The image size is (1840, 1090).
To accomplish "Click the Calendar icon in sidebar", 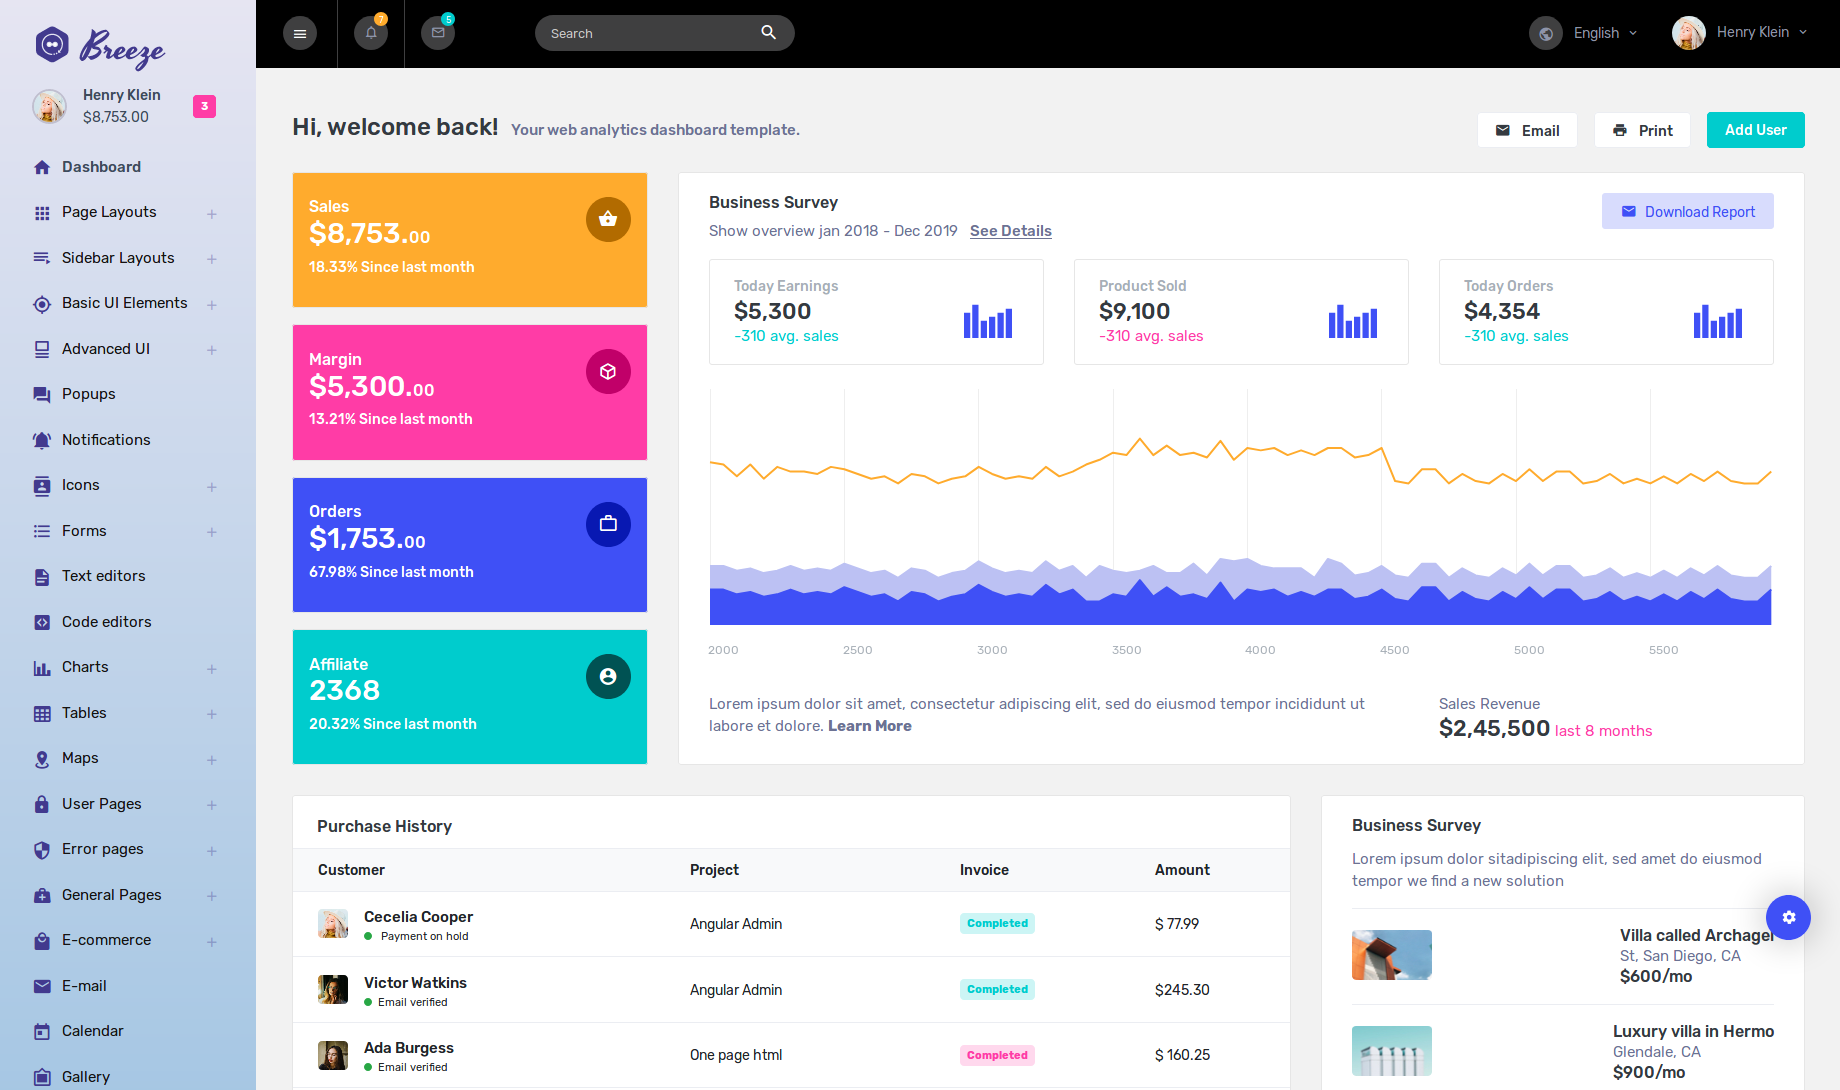I will [x=42, y=1031].
